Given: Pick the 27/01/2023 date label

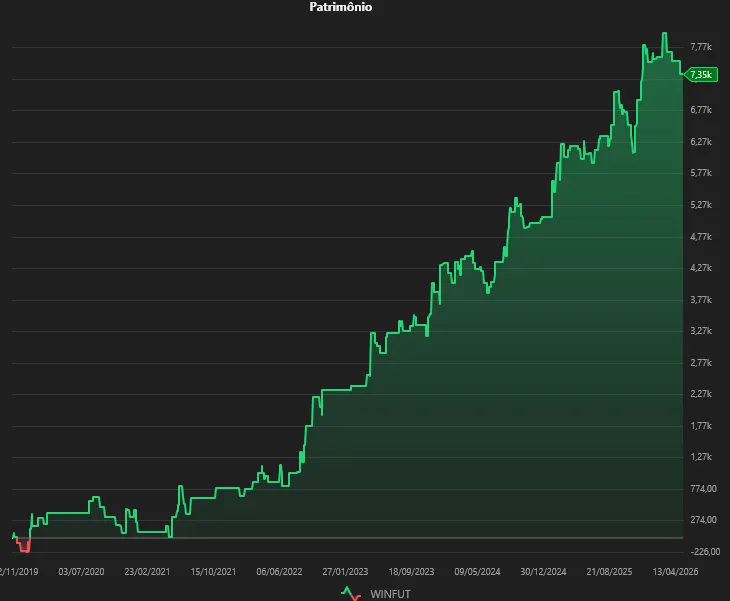Looking at the screenshot, I should 345,572.
